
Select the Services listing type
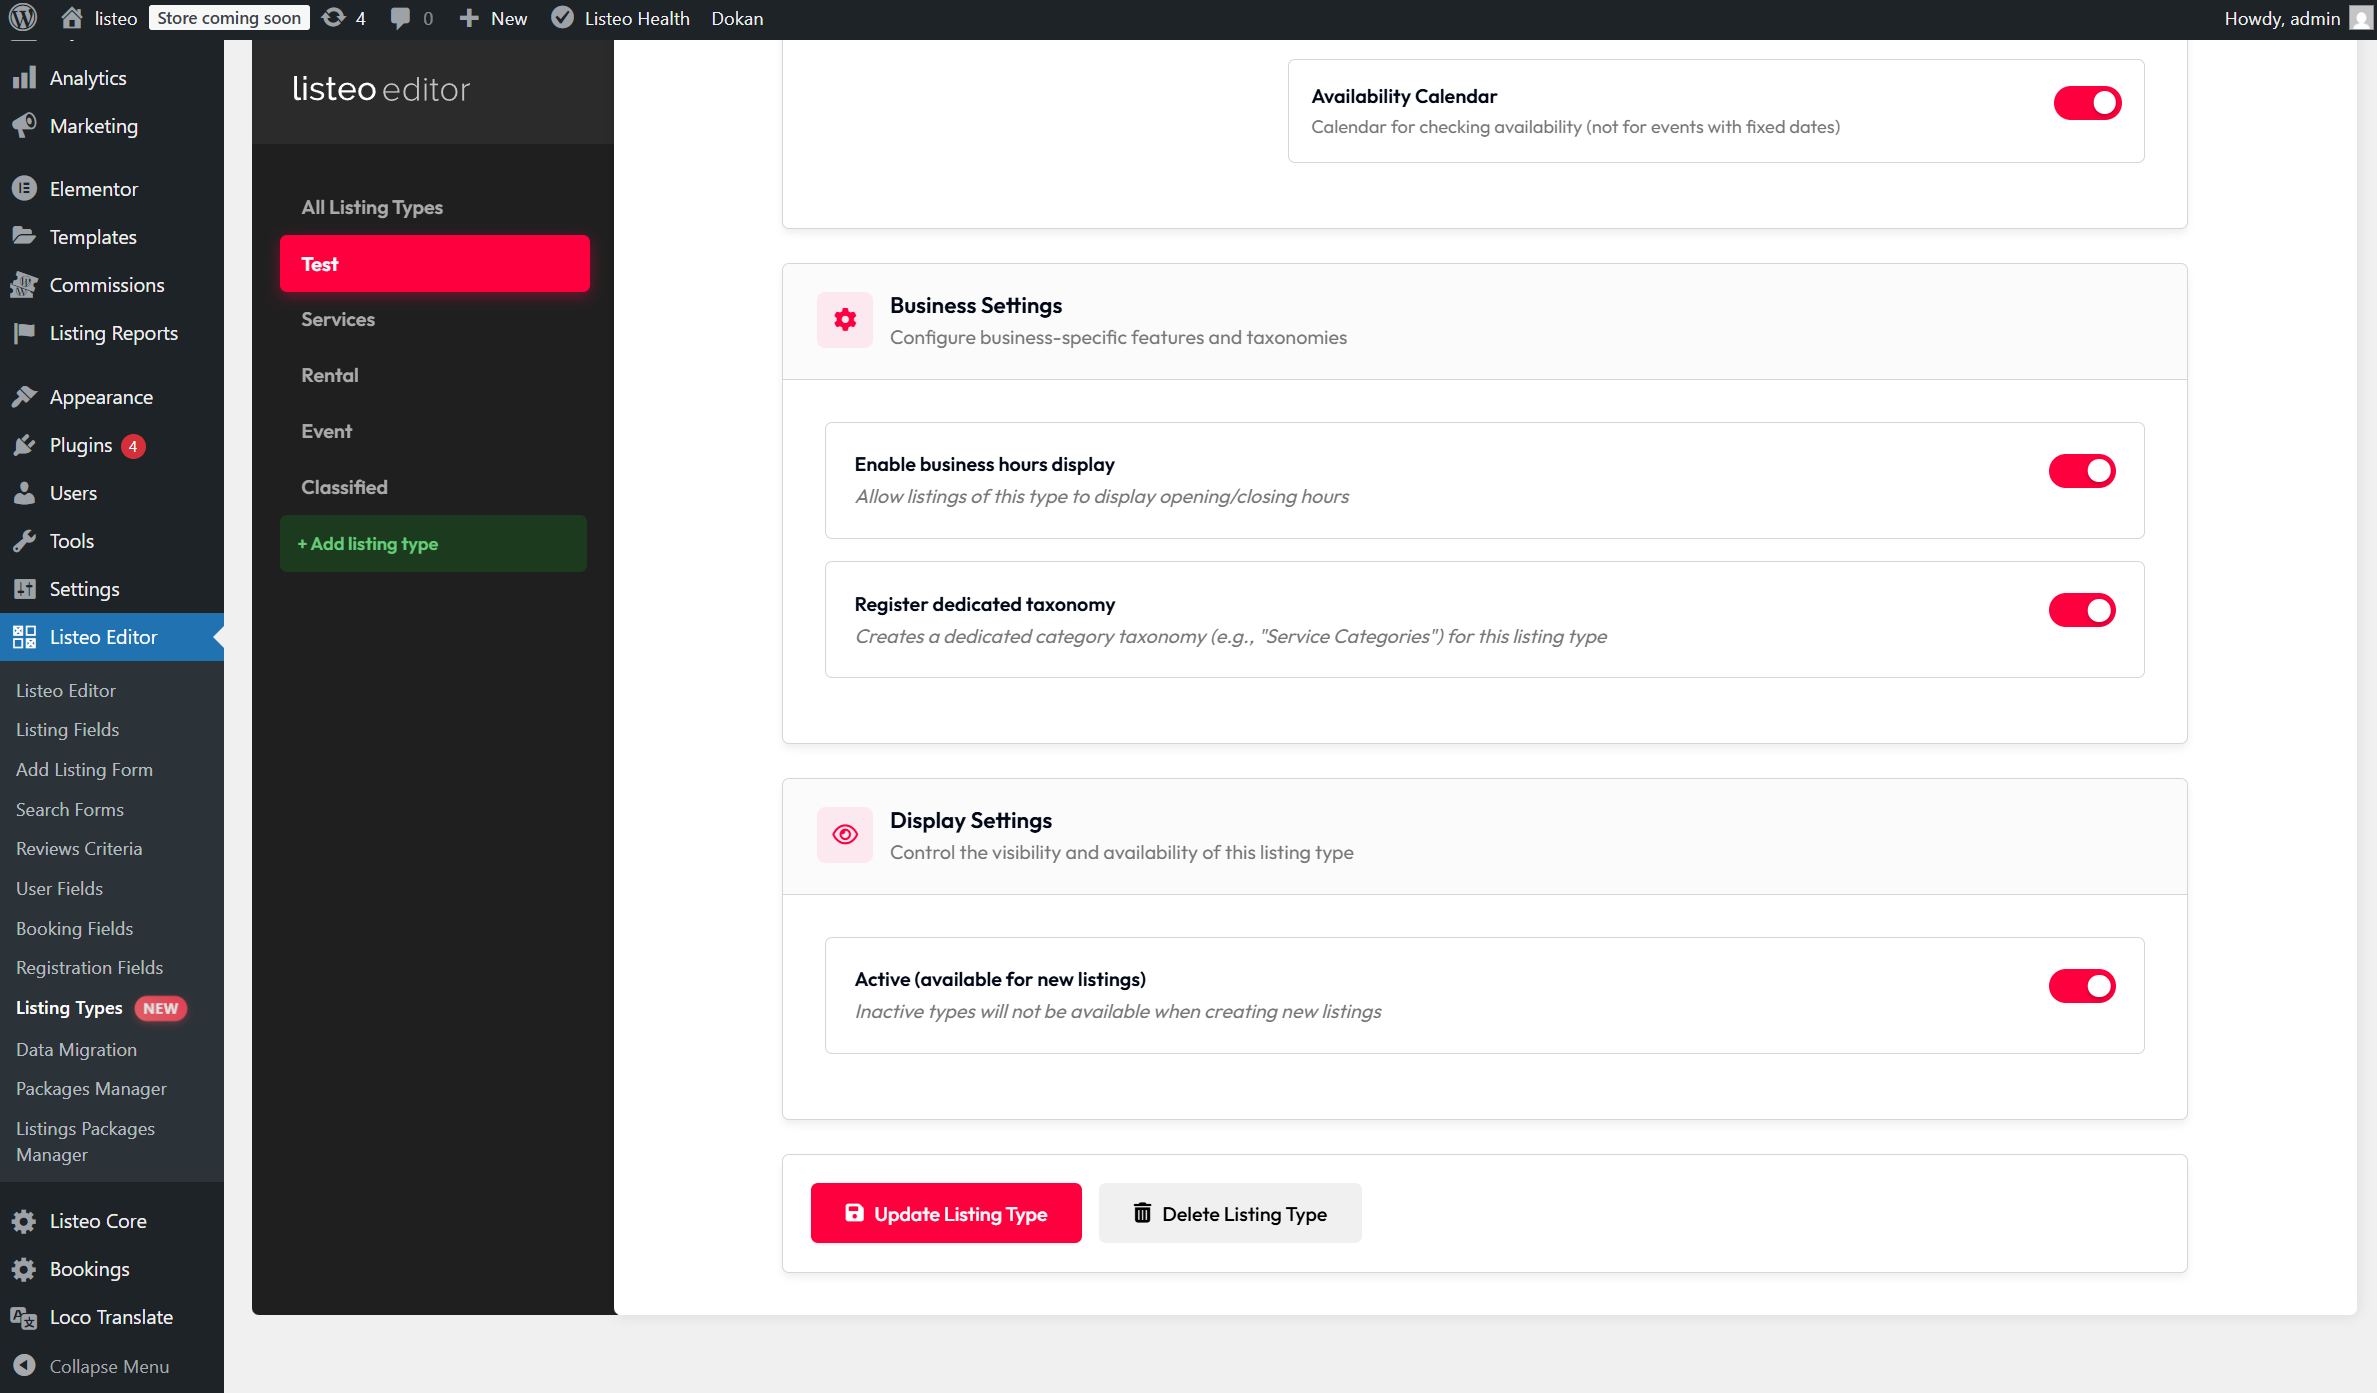(x=338, y=319)
